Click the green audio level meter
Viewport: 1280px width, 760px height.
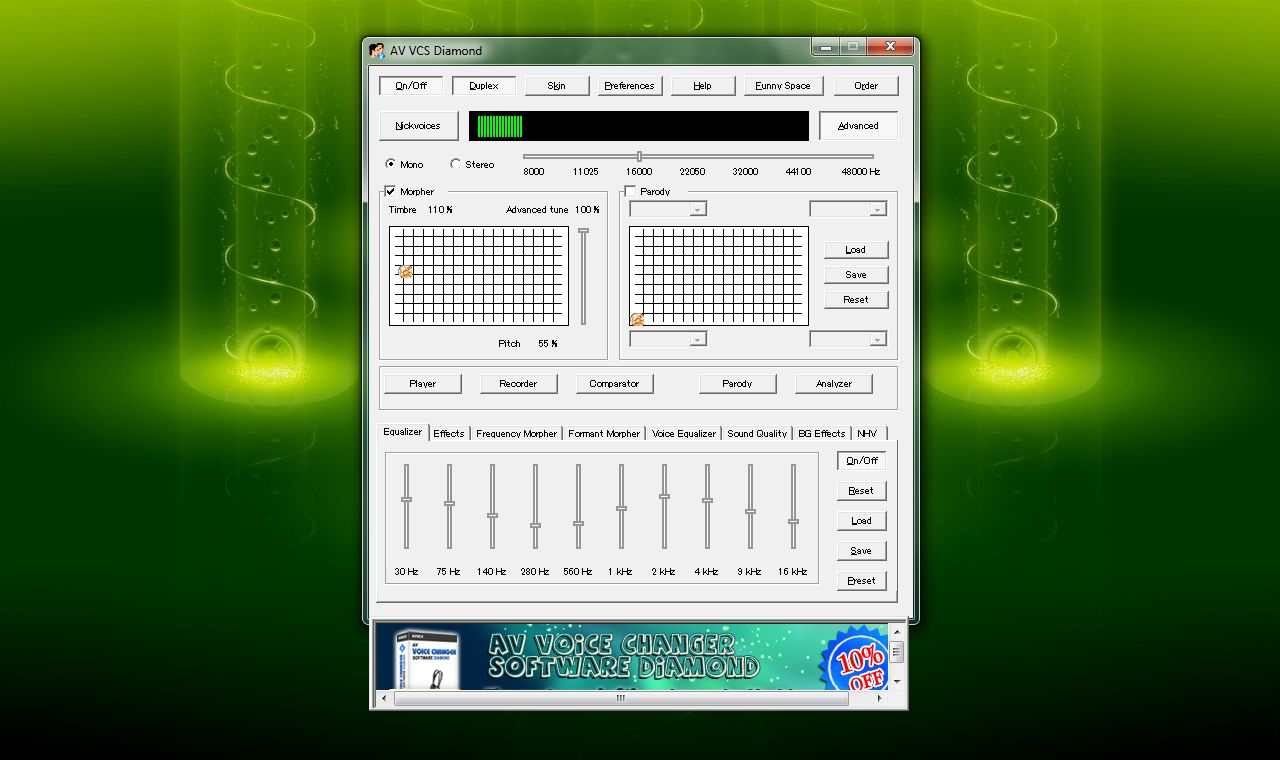(x=639, y=126)
